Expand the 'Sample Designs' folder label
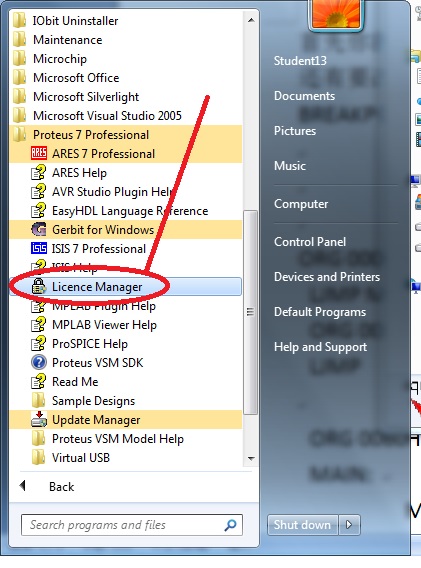 (93, 401)
